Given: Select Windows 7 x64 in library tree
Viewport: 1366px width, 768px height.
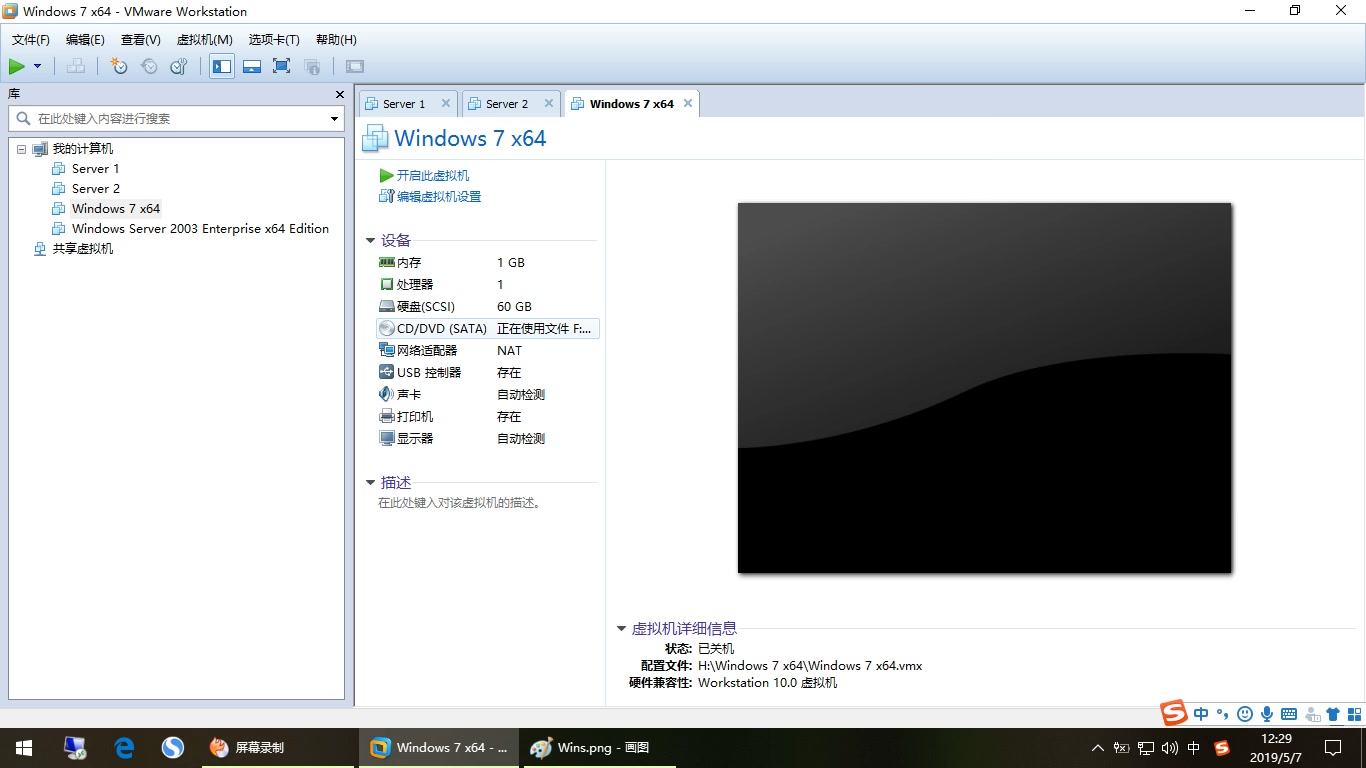Looking at the screenshot, I should point(116,209).
